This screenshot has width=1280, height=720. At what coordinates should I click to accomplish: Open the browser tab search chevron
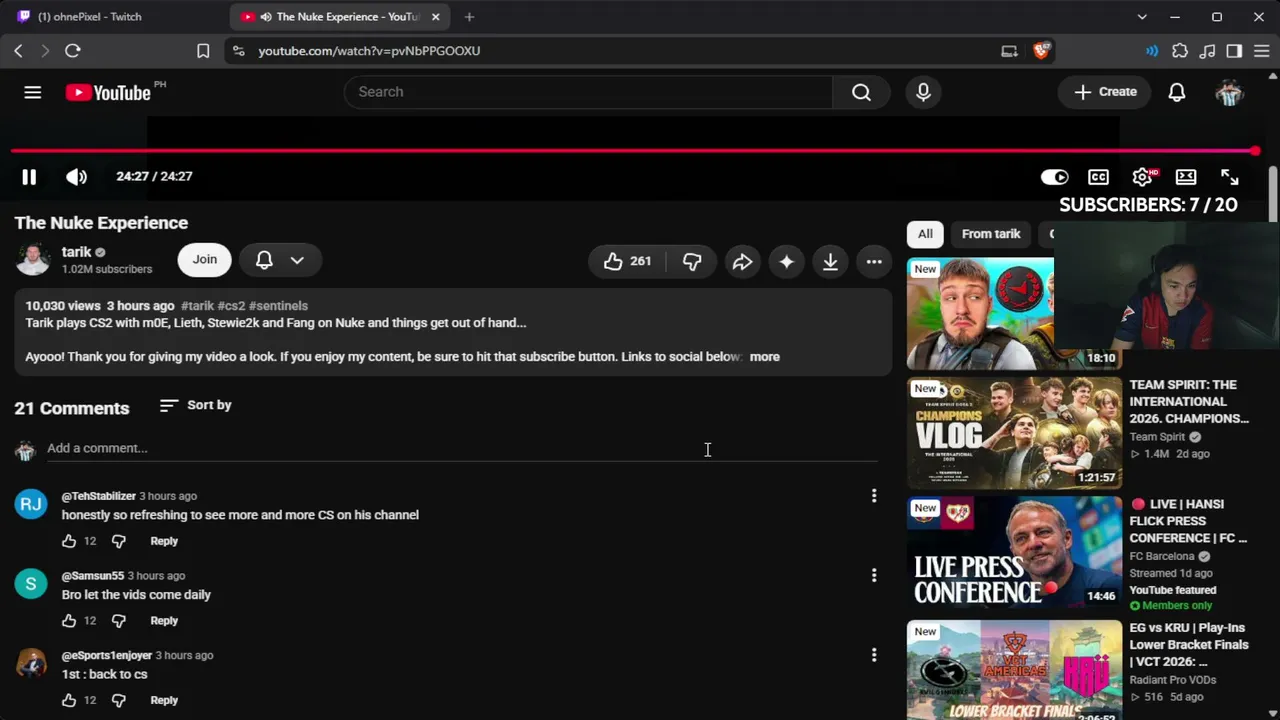pos(1142,17)
